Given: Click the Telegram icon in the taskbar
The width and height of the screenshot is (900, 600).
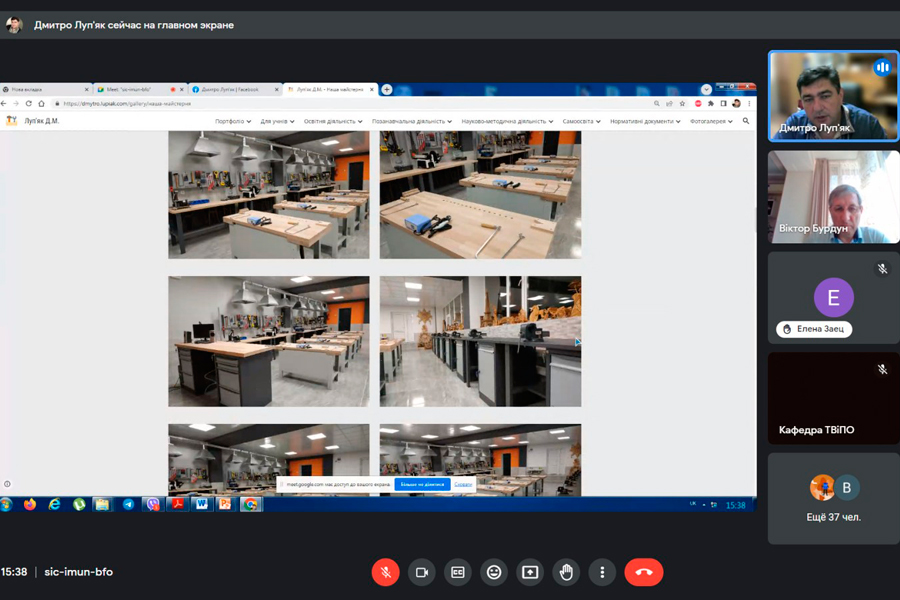Looking at the screenshot, I should click(128, 504).
